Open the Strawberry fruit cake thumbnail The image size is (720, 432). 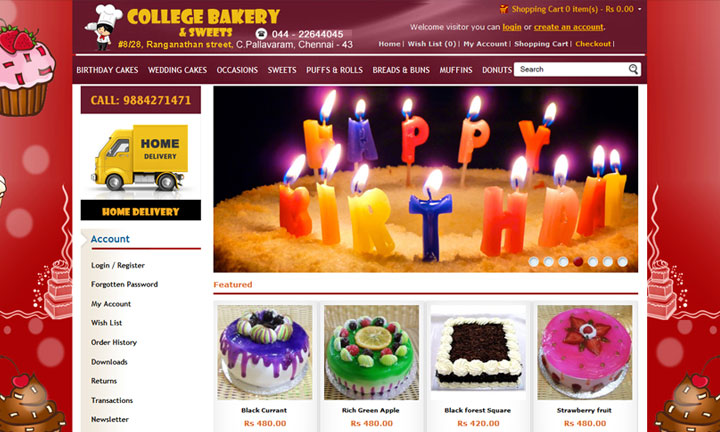pos(585,352)
